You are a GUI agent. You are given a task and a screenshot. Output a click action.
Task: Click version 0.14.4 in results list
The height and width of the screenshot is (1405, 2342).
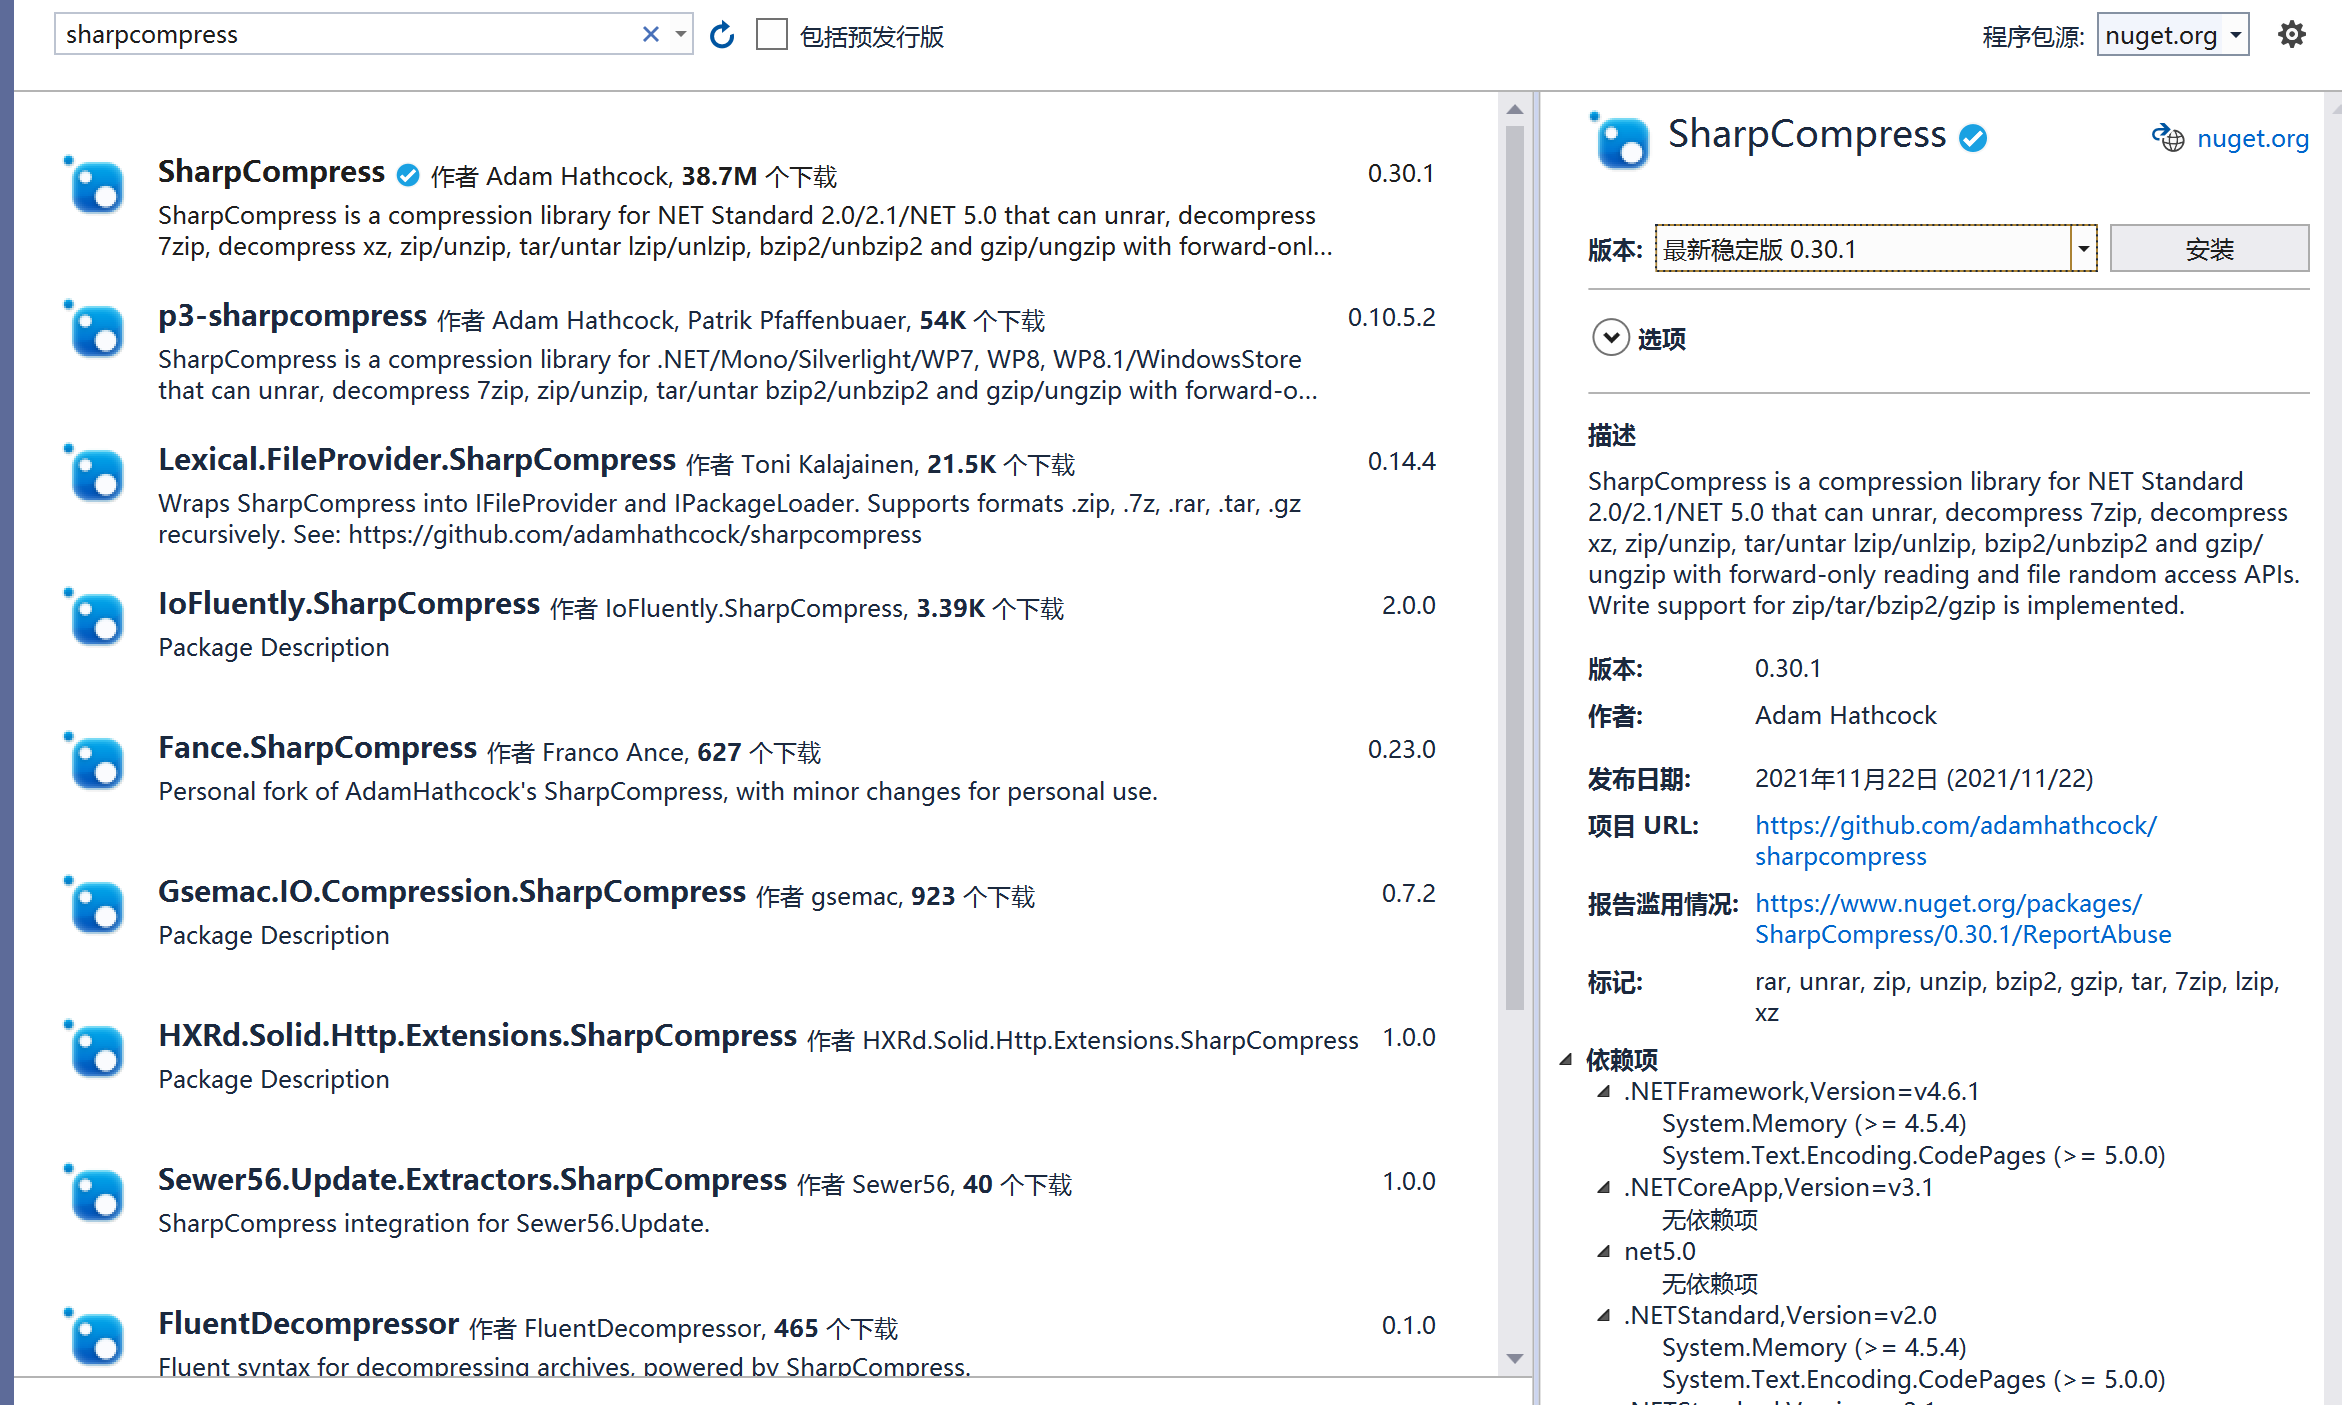pos(1401,461)
